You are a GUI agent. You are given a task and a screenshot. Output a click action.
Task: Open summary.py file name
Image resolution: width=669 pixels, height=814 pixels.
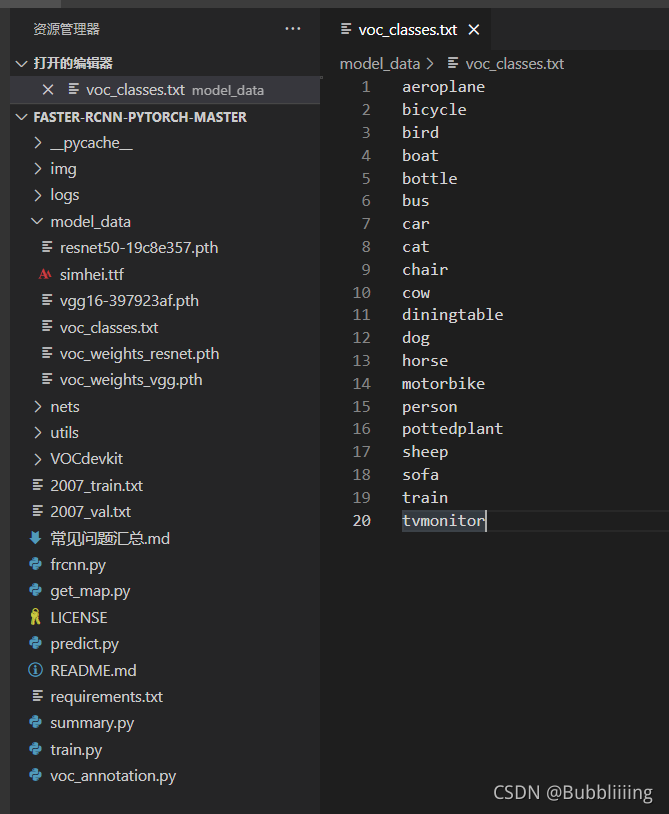click(92, 724)
